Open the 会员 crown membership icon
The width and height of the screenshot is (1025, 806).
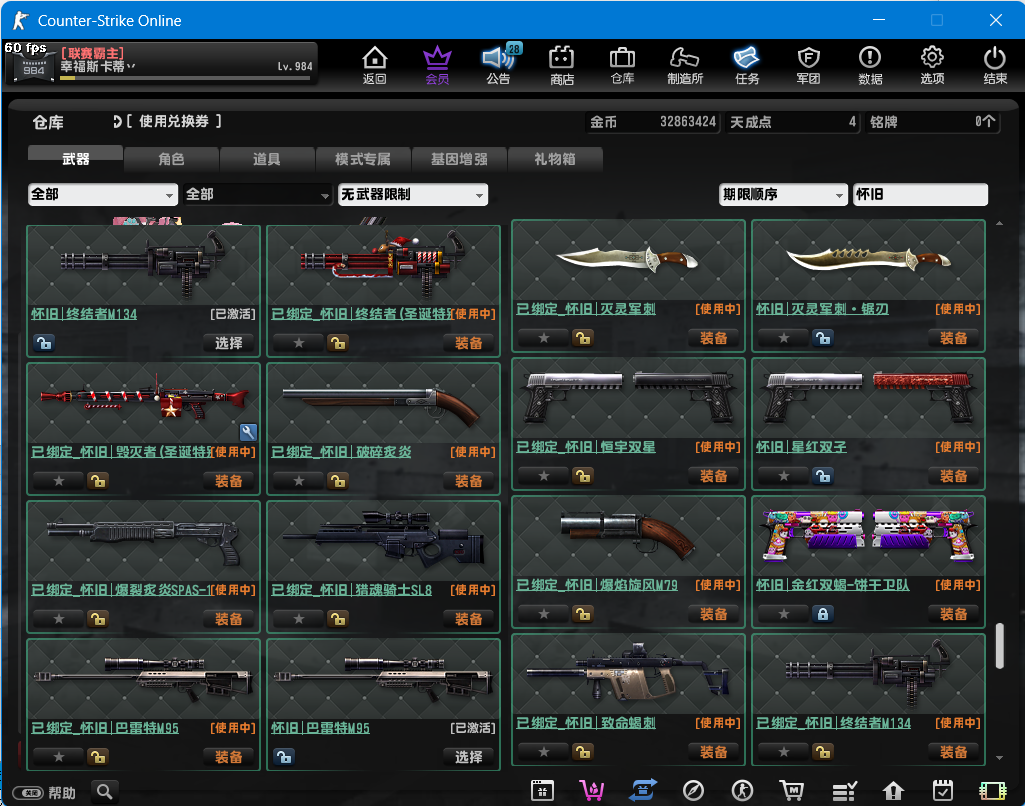437,65
